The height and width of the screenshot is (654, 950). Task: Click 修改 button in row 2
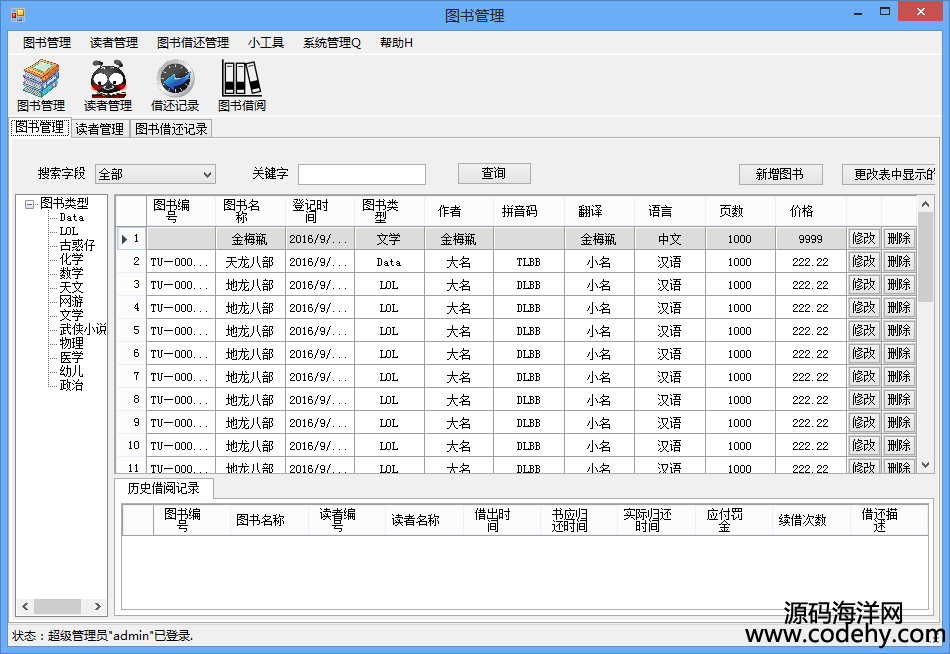(x=863, y=262)
